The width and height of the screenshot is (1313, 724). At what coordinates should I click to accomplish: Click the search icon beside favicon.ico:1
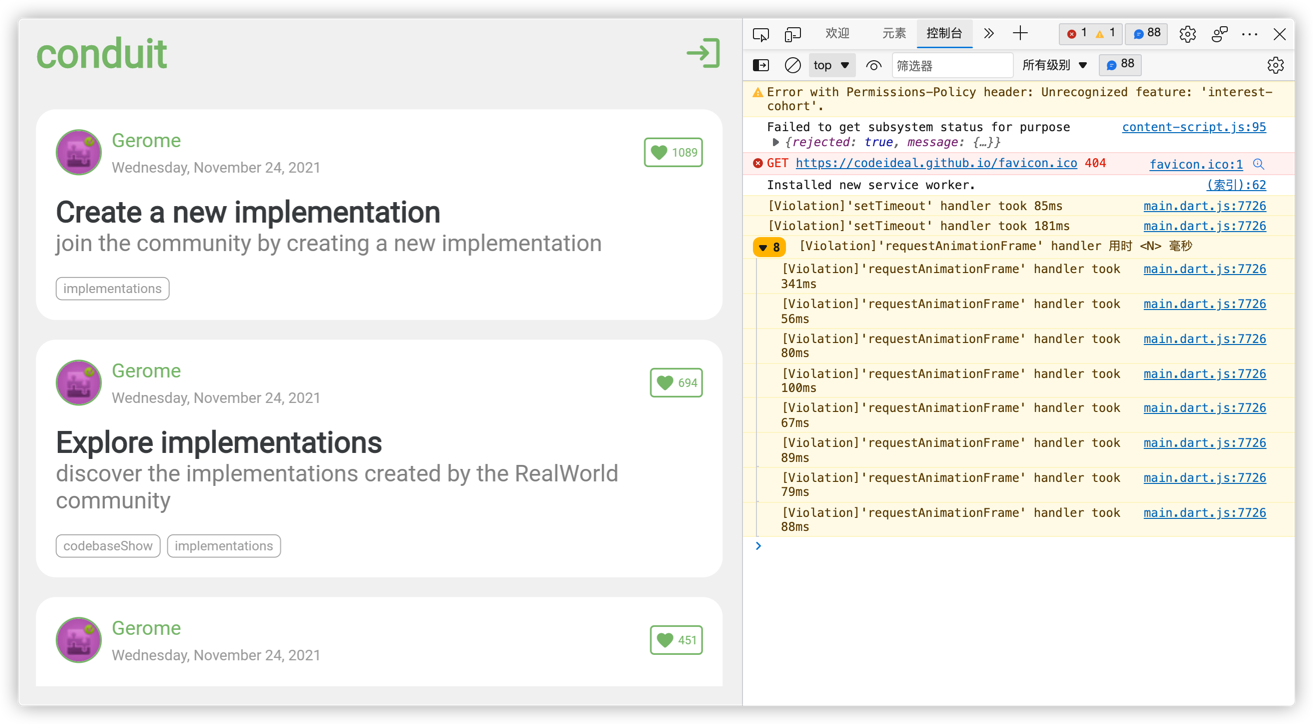(1259, 164)
